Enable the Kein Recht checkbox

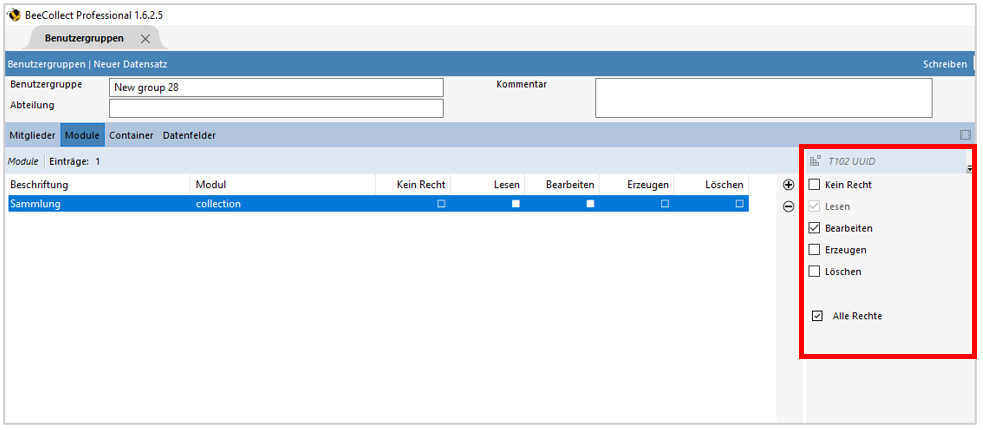815,185
